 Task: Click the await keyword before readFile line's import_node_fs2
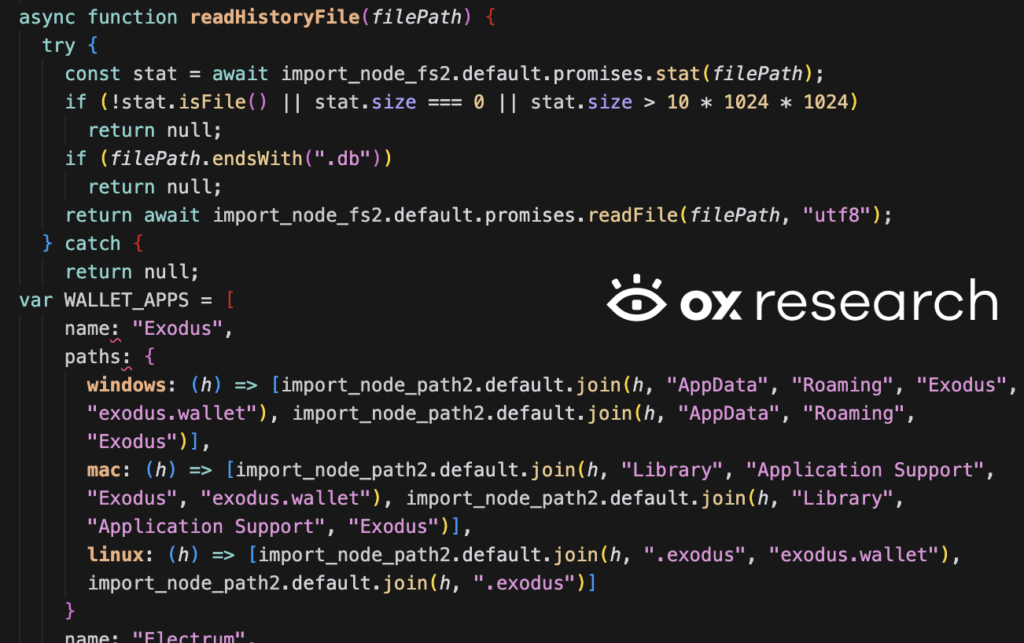(172, 215)
